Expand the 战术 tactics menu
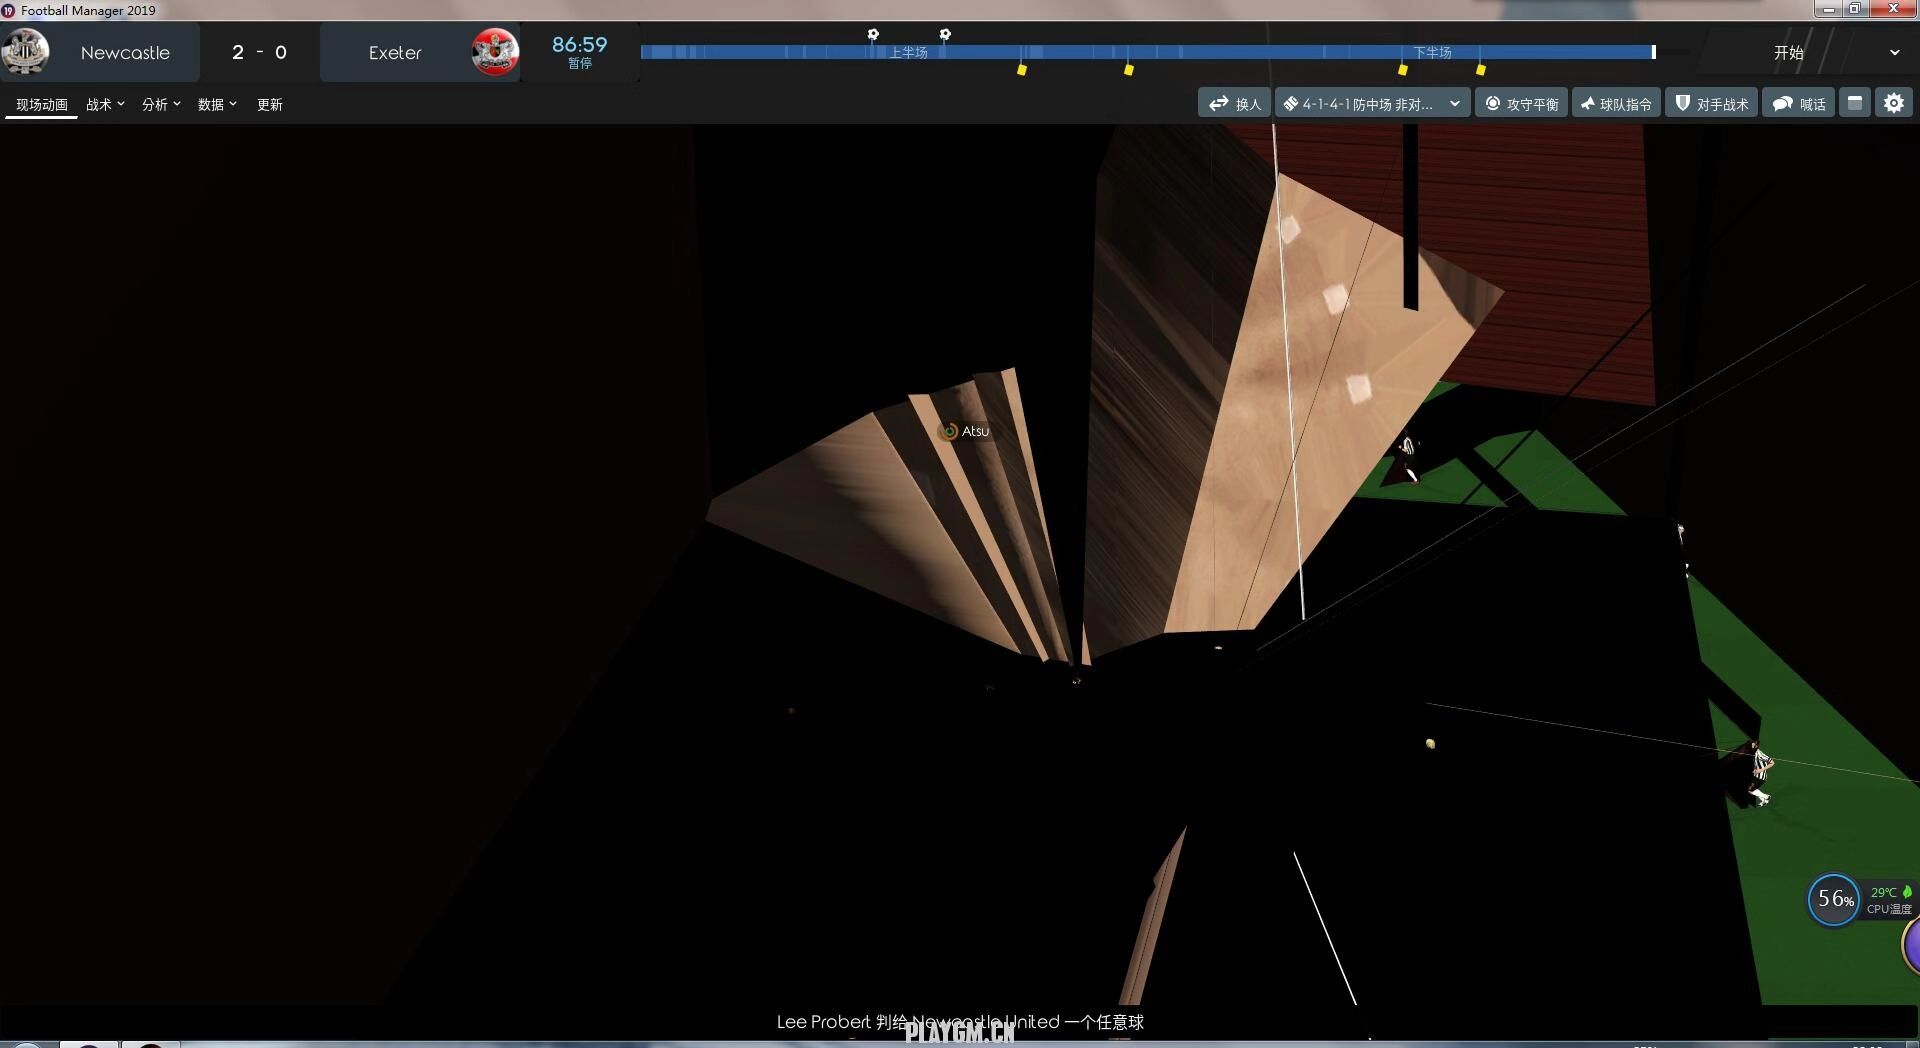 [105, 104]
